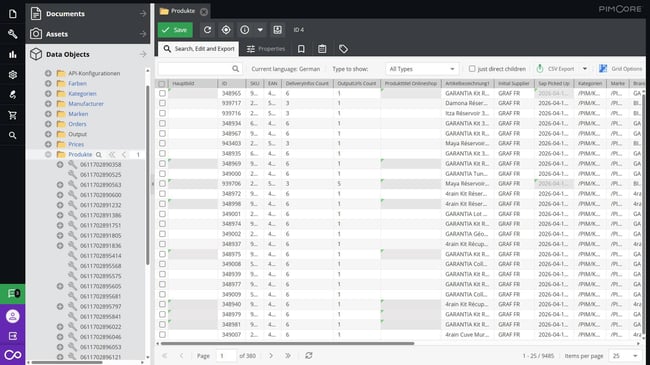Go to last page in grid paging
The width and height of the screenshot is (650, 365).
(x=288, y=356)
